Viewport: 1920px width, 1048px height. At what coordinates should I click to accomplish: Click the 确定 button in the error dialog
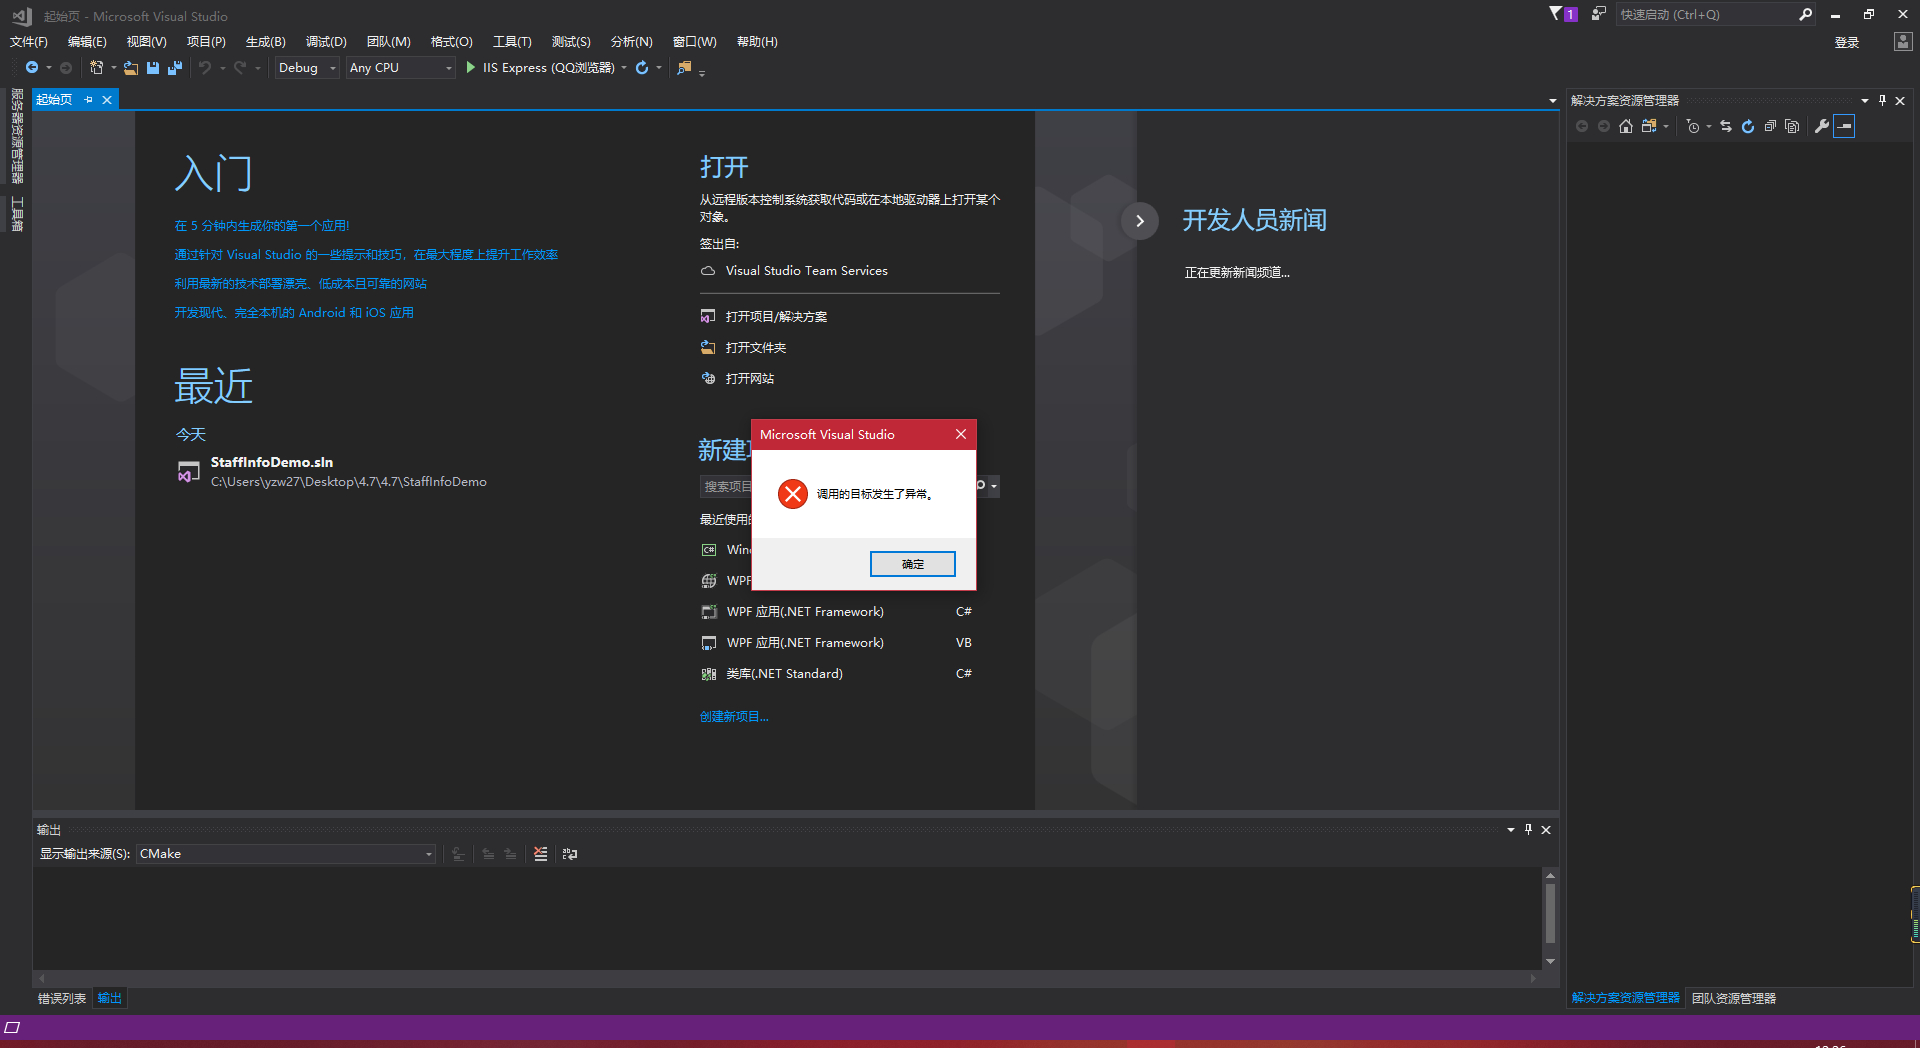[x=912, y=564]
